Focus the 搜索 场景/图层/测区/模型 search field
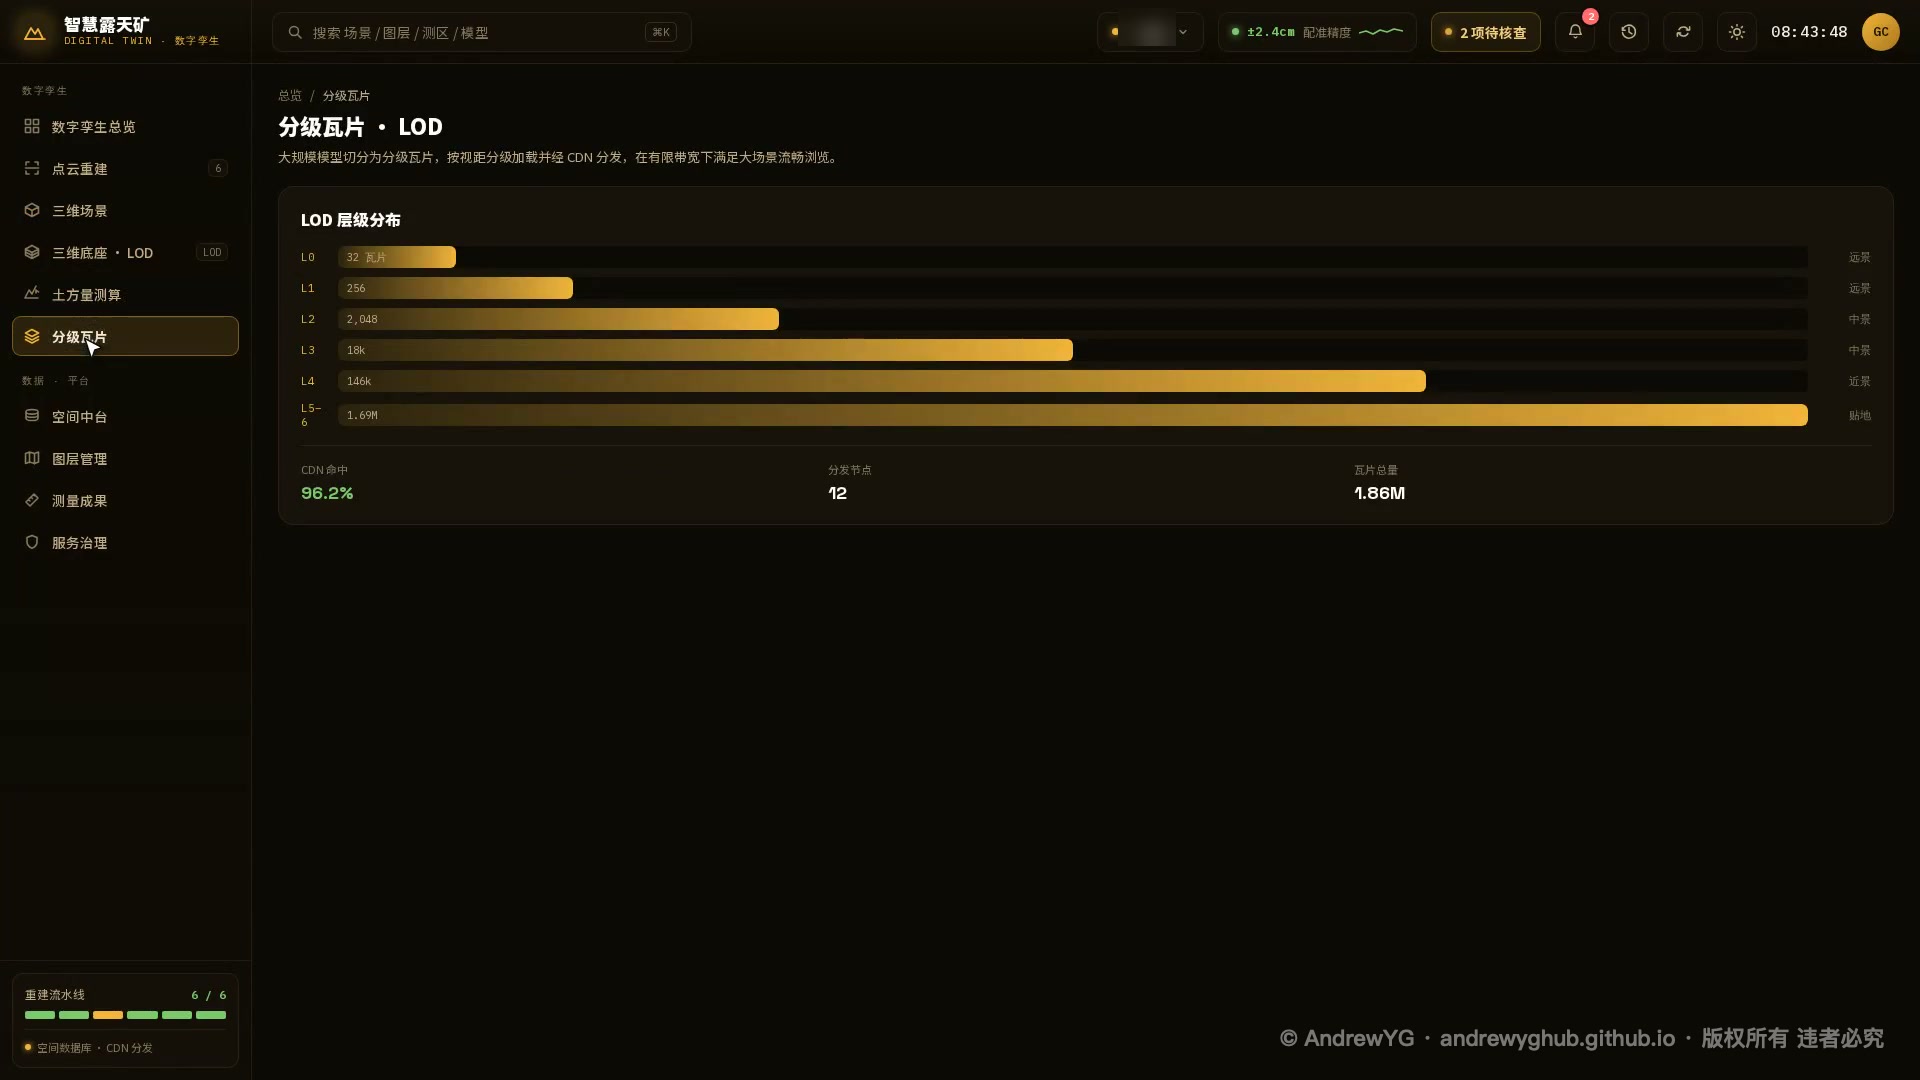This screenshot has height=1080, width=1920. (481, 32)
